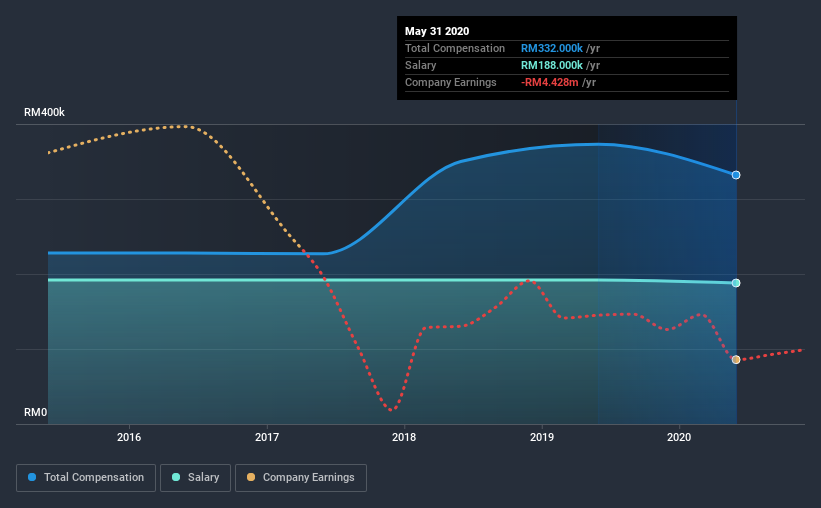Viewport: 821px width, 508px height.
Task: Click the RM0 y-axis label
Action: 36,412
